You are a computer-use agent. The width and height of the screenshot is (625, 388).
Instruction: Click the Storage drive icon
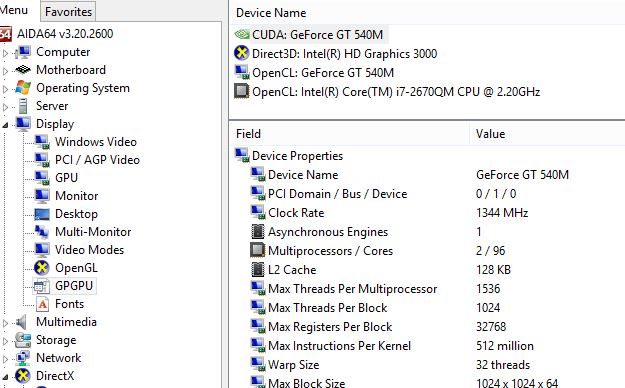23,340
